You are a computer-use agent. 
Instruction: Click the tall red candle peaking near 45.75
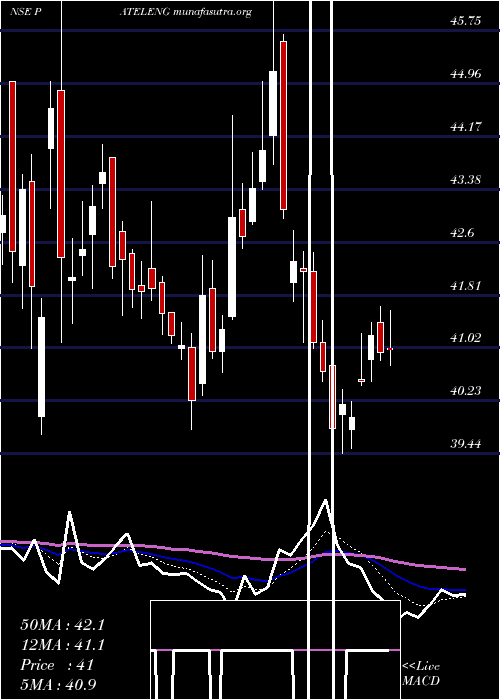(x=283, y=125)
